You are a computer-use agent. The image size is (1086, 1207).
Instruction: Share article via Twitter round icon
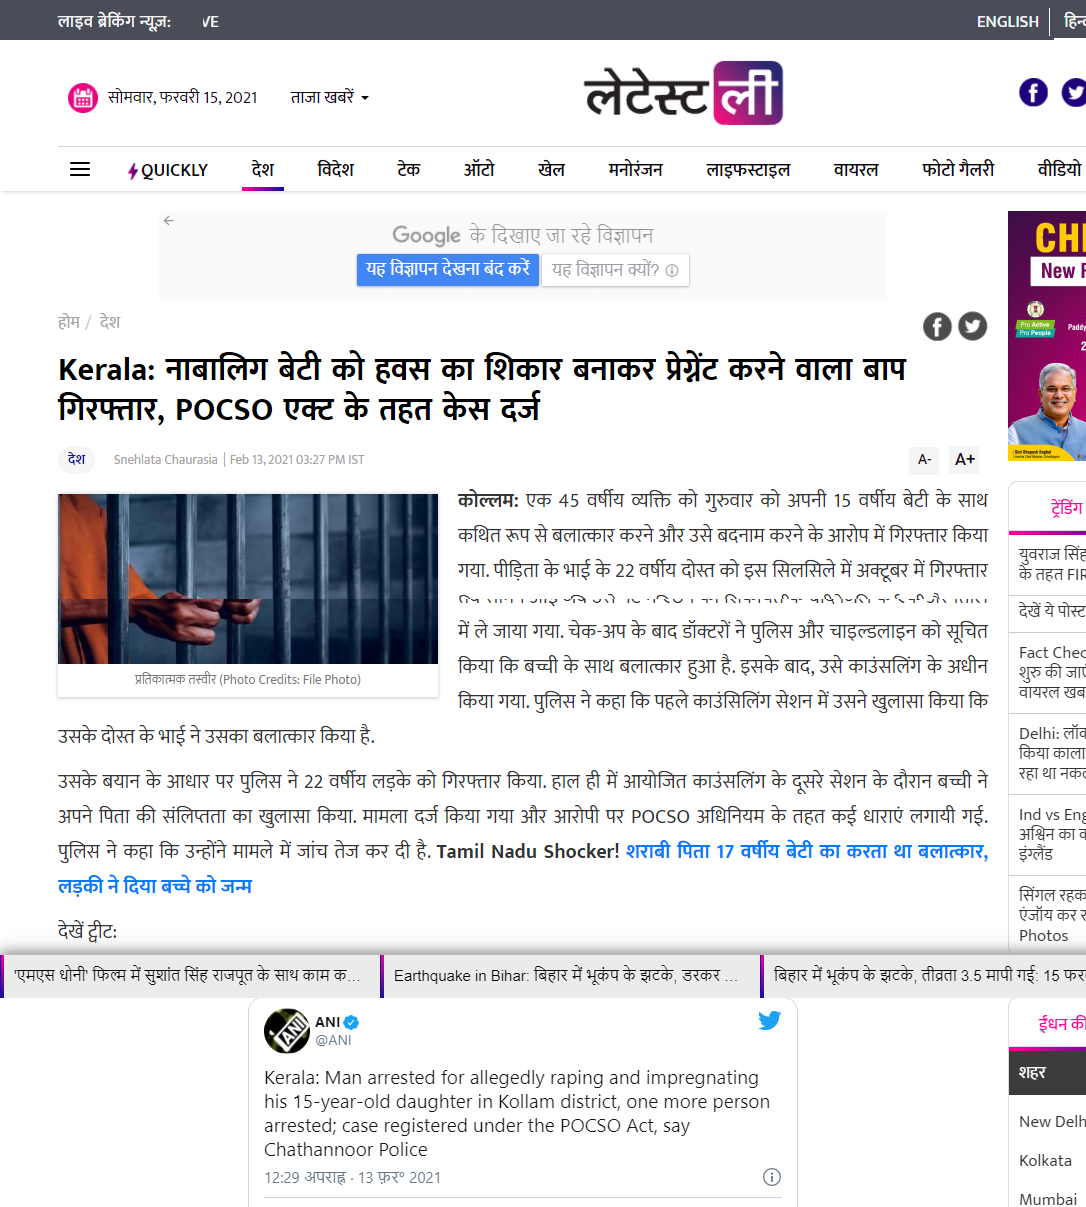[x=973, y=326]
